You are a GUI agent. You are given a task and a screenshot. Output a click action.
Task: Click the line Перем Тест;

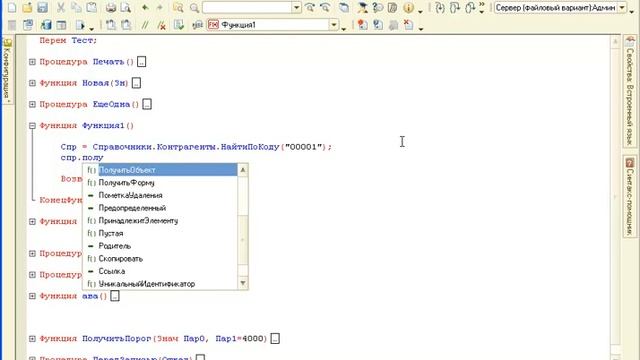pyautogui.click(x=68, y=40)
